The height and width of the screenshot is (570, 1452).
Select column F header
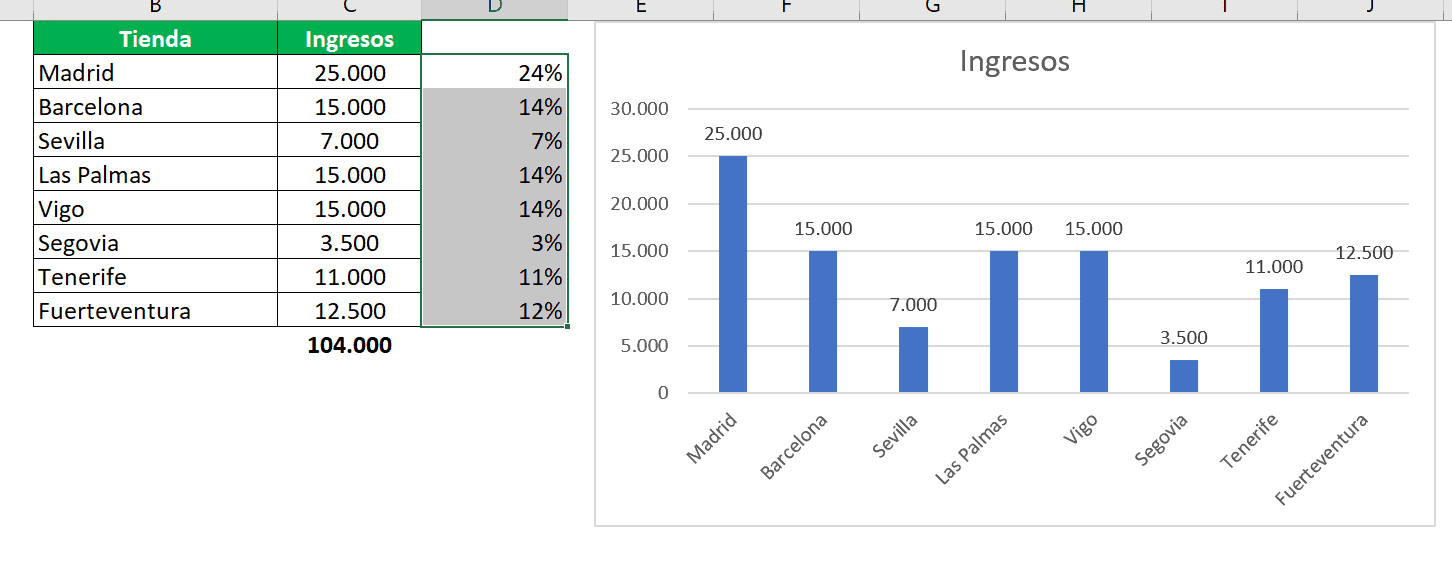[786, 9]
